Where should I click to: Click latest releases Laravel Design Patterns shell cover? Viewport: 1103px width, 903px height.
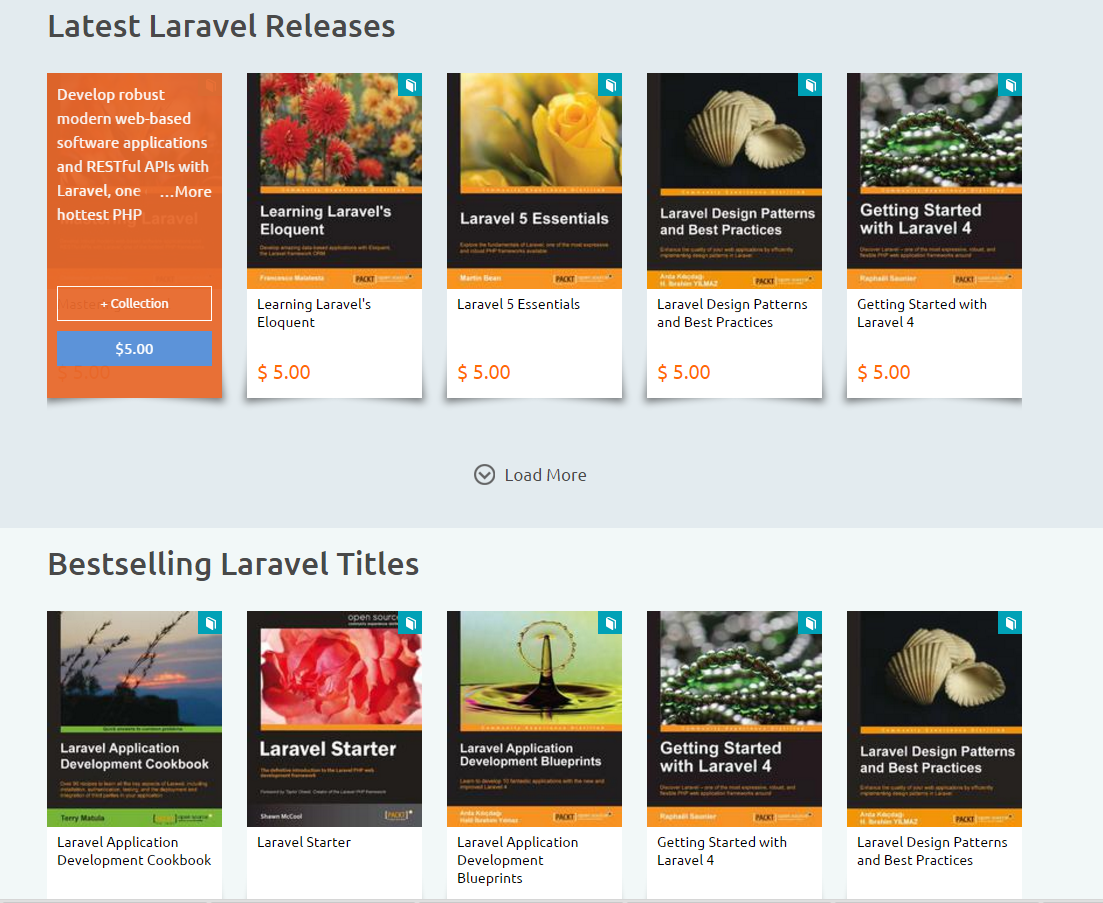tap(734, 181)
